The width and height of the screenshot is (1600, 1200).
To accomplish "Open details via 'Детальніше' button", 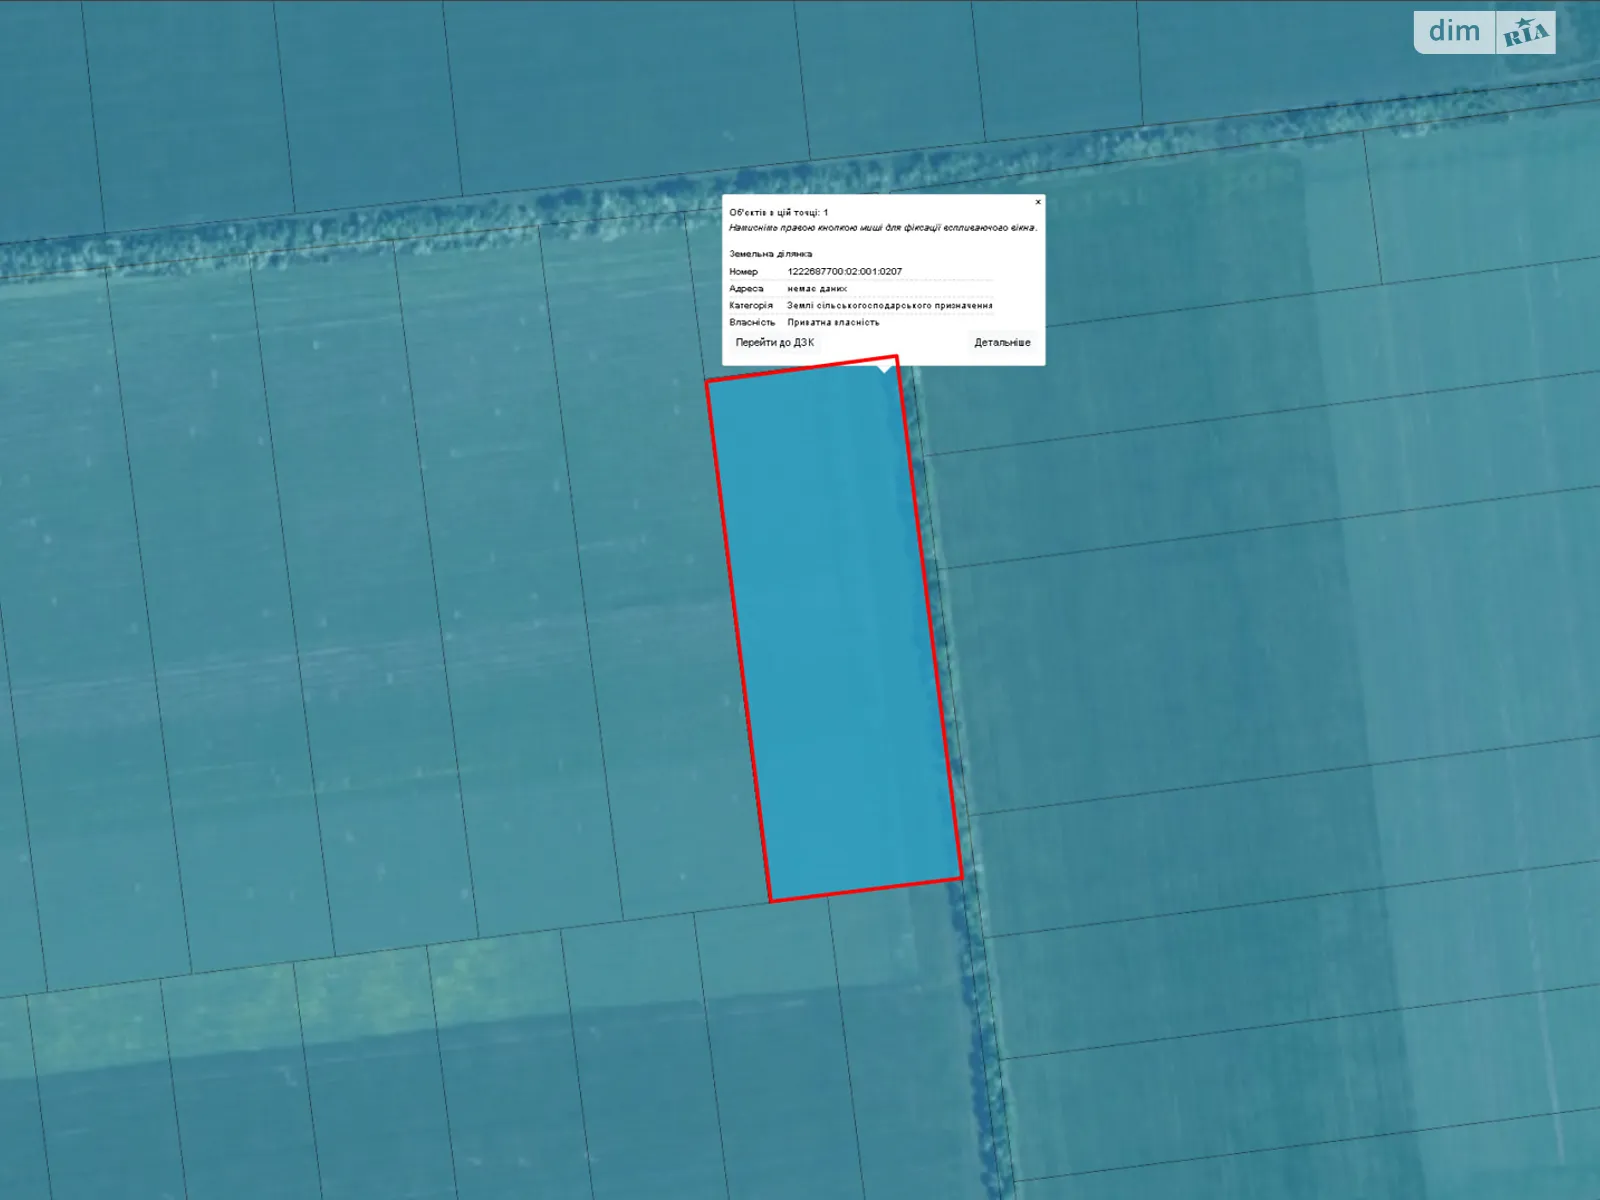I will (1002, 342).
